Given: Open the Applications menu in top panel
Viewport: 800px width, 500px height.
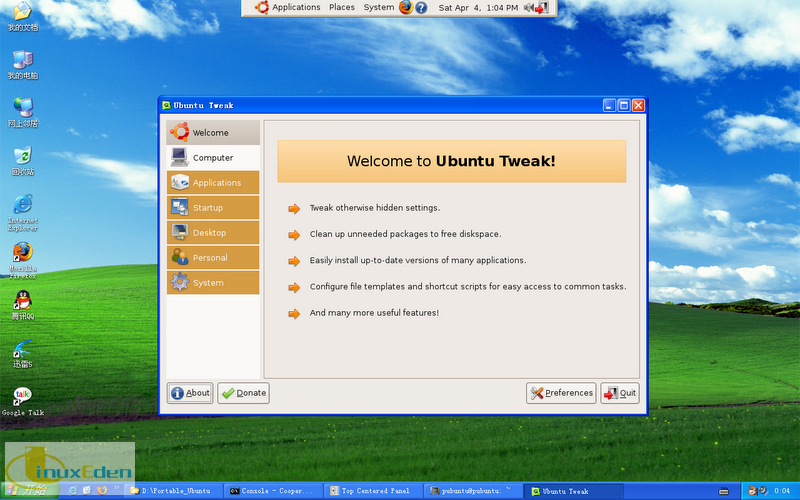Looking at the screenshot, I should coord(296,7).
